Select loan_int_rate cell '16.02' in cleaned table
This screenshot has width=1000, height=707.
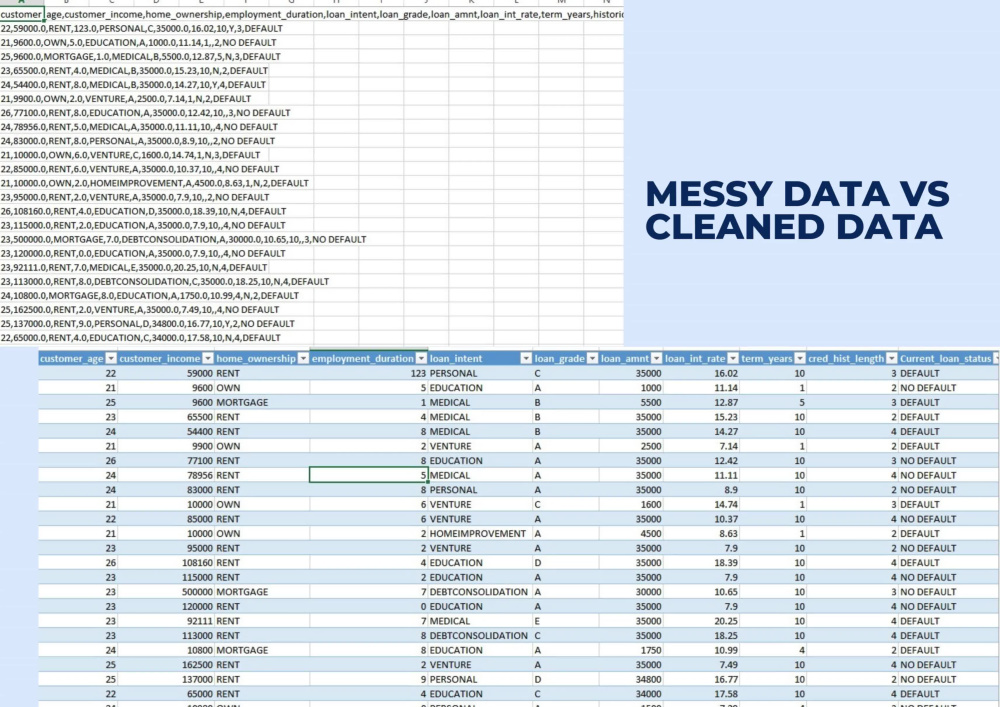click(702, 373)
